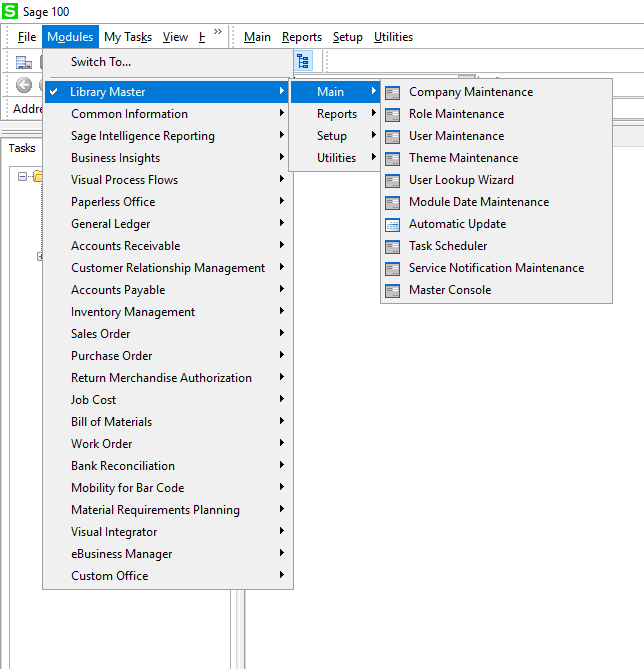The image size is (644, 669).
Task: Select Visual Integrator module
Action: pos(167,532)
